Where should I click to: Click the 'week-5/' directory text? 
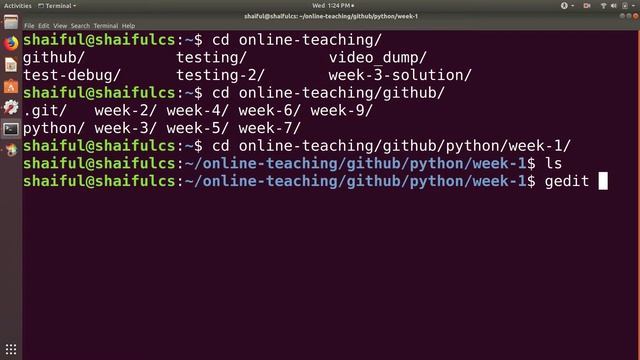198,128
